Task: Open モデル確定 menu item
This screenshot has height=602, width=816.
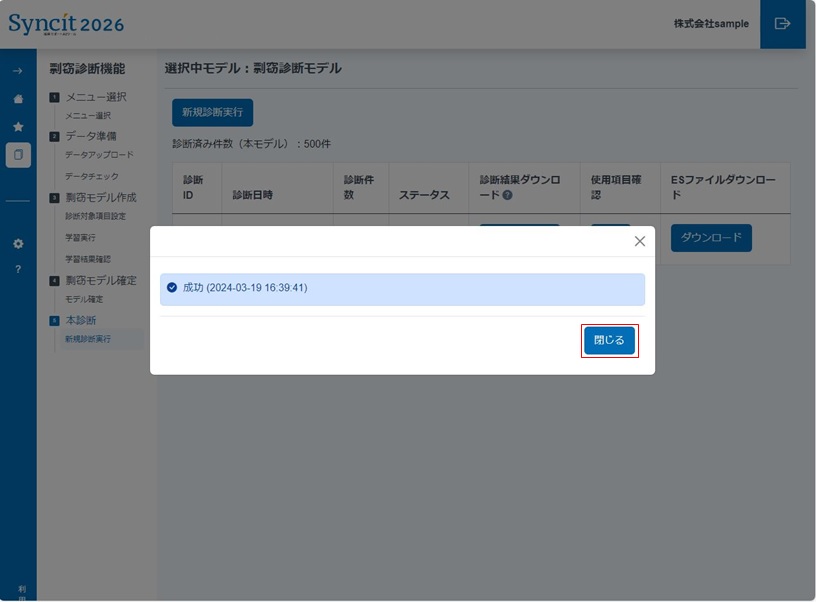Action: [x=84, y=299]
